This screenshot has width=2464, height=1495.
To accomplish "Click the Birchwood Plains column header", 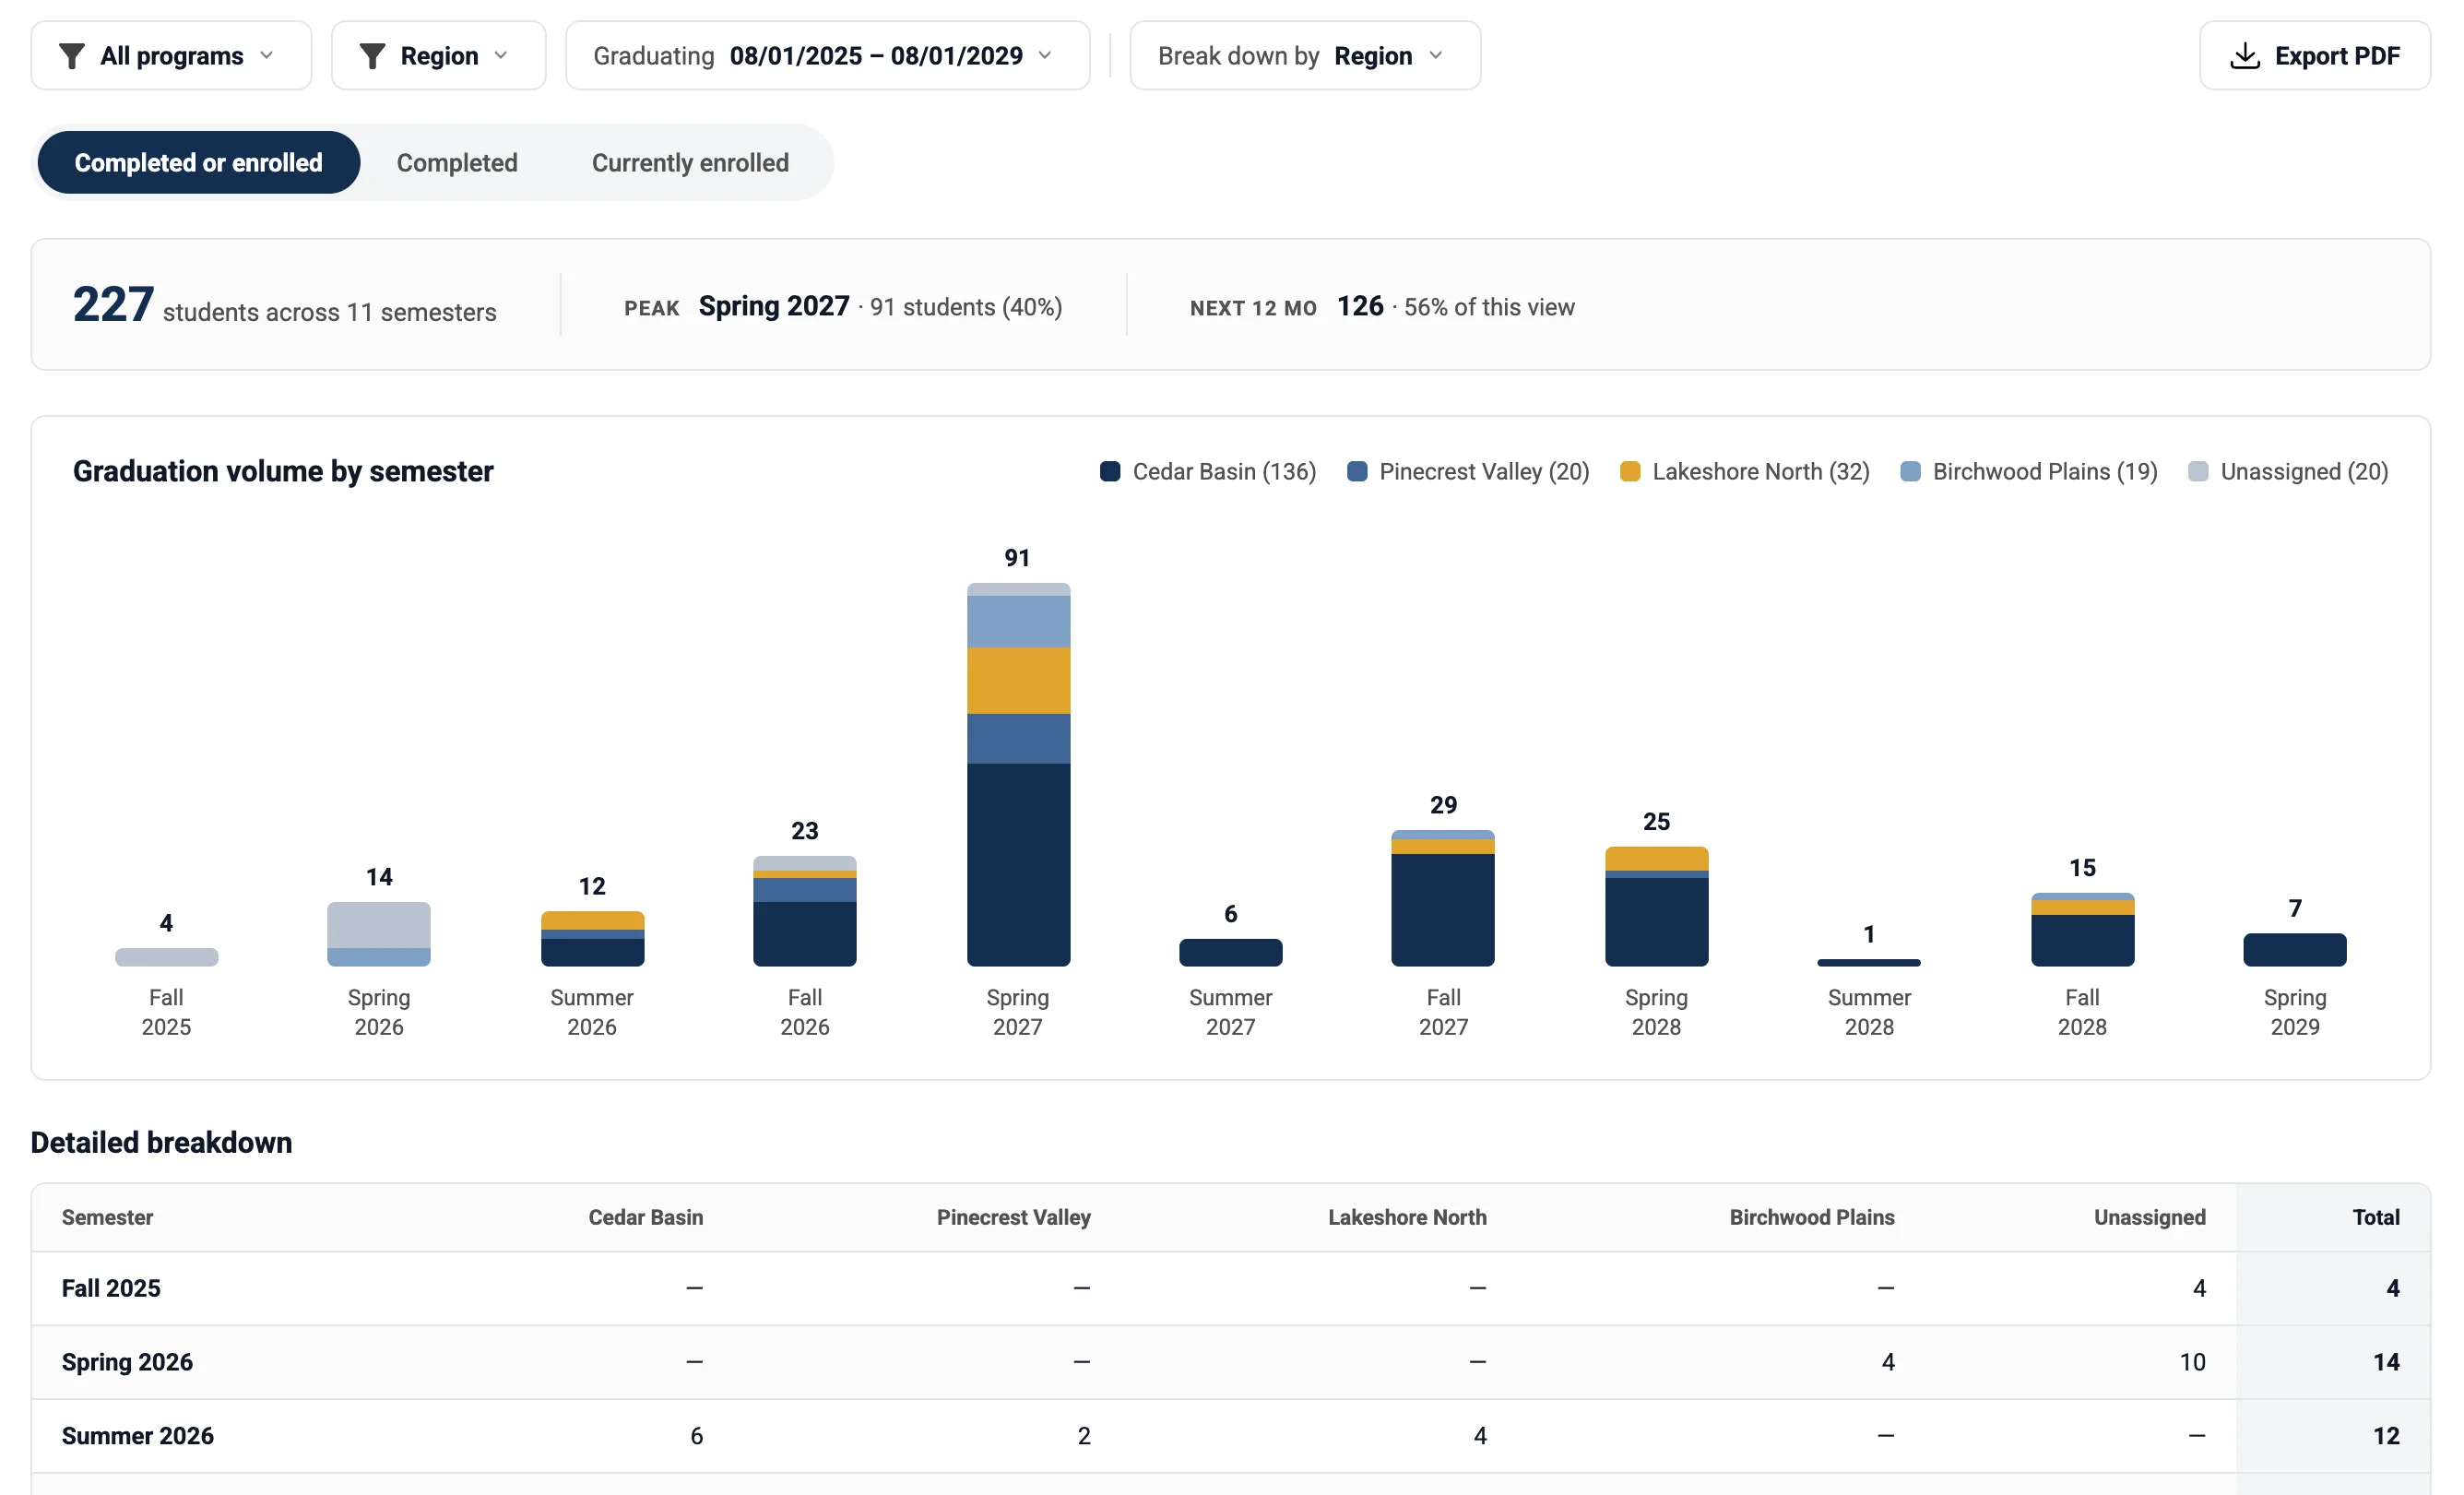I will click(1812, 1217).
